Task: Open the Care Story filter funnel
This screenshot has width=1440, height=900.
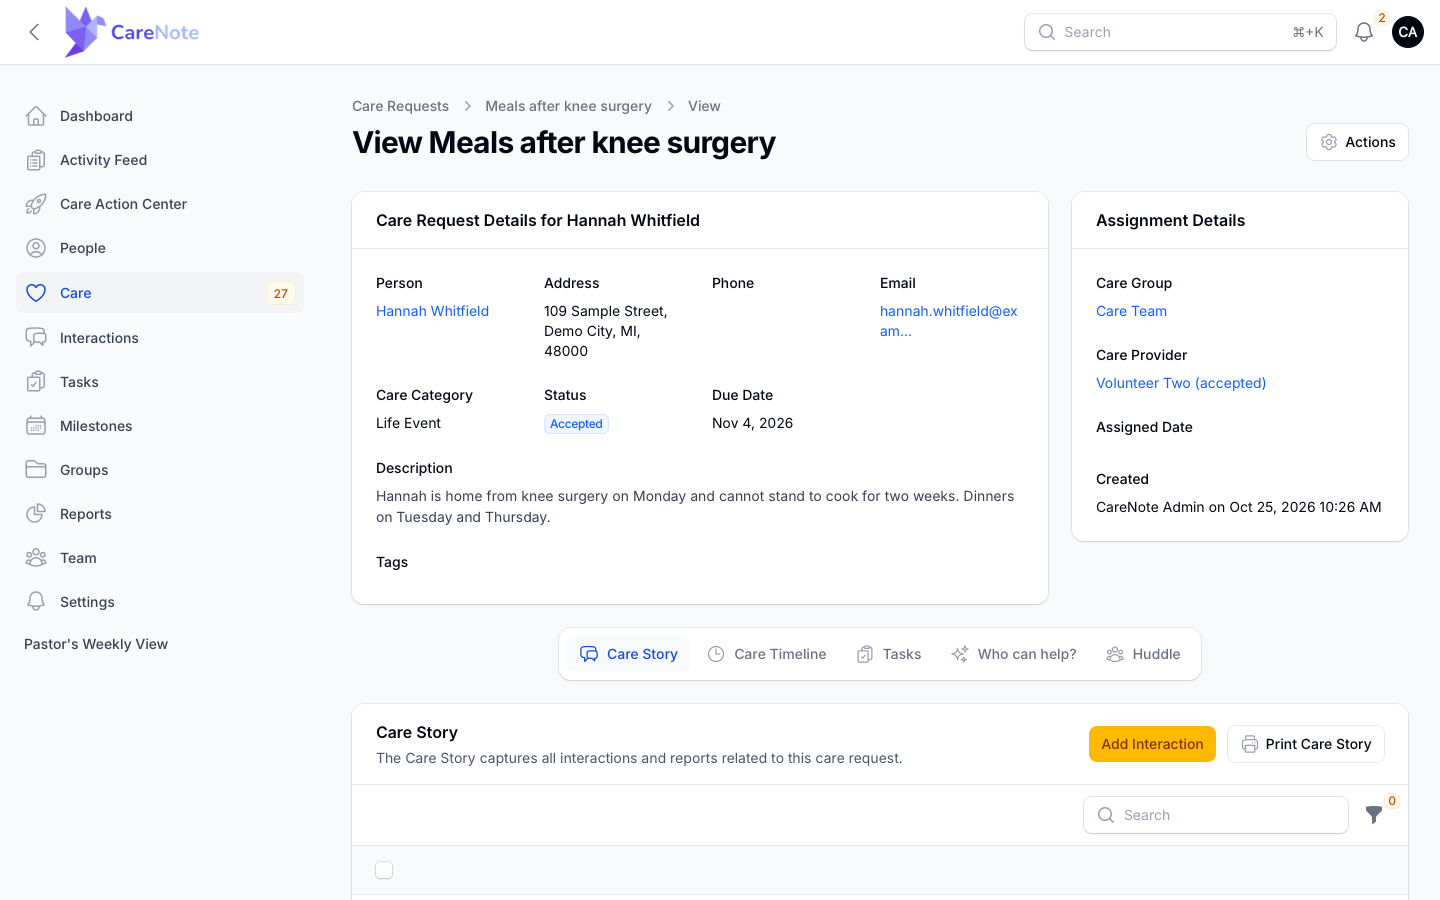Action: point(1374,815)
